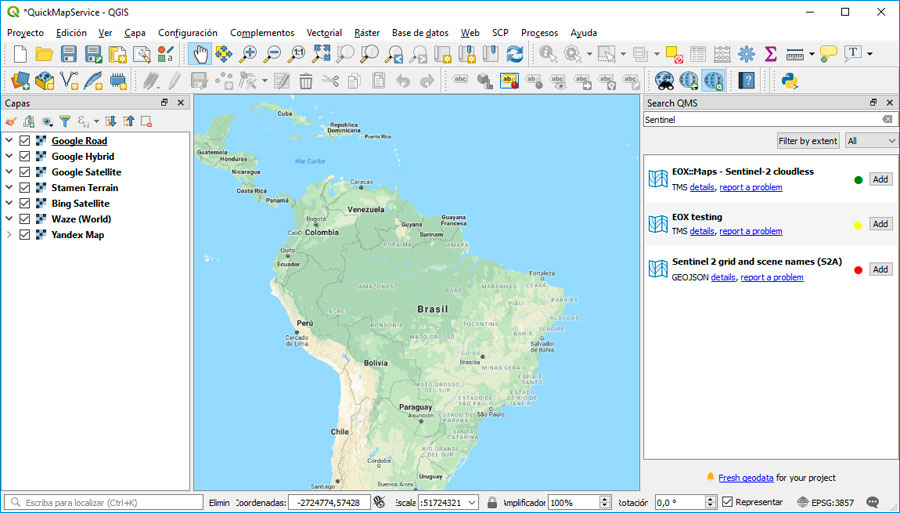Increase the Amplificador magnifier spinner
This screenshot has width=900, height=513.
coord(604,499)
